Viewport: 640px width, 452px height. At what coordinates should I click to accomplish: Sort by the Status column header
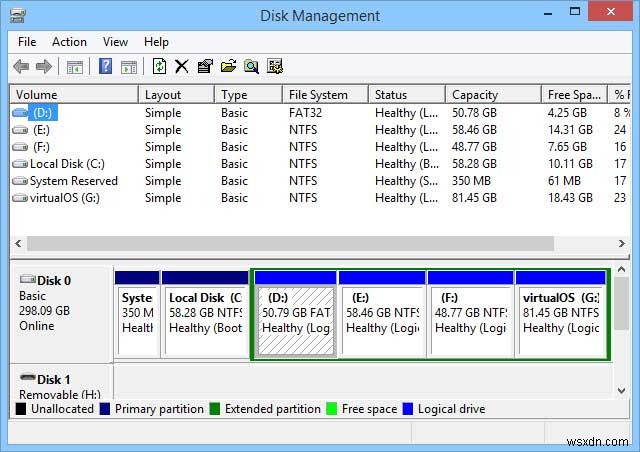[407, 95]
